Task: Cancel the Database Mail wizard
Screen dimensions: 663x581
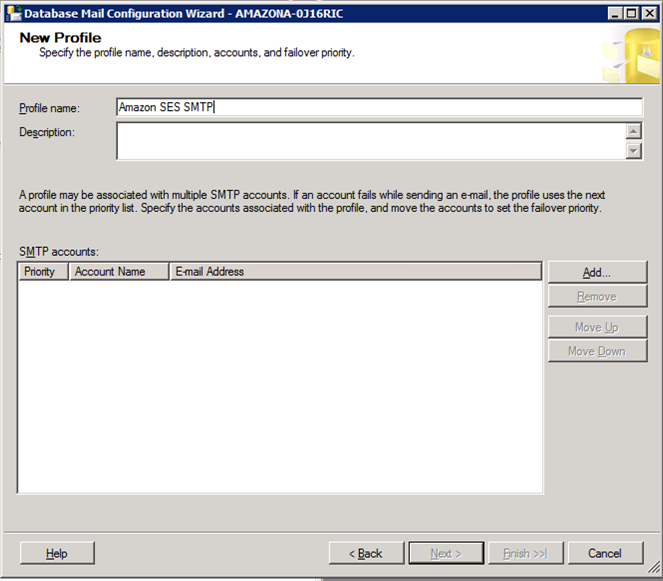Action: coord(605,553)
